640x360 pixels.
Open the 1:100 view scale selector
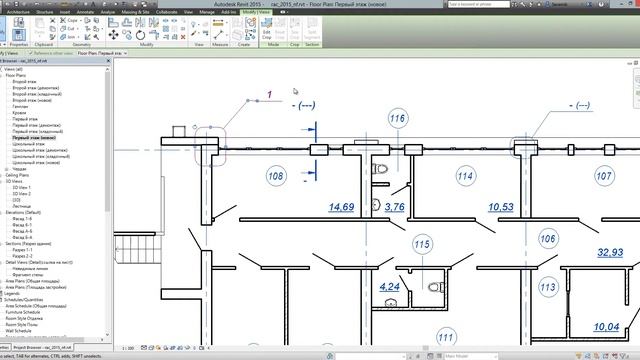click(x=128, y=348)
